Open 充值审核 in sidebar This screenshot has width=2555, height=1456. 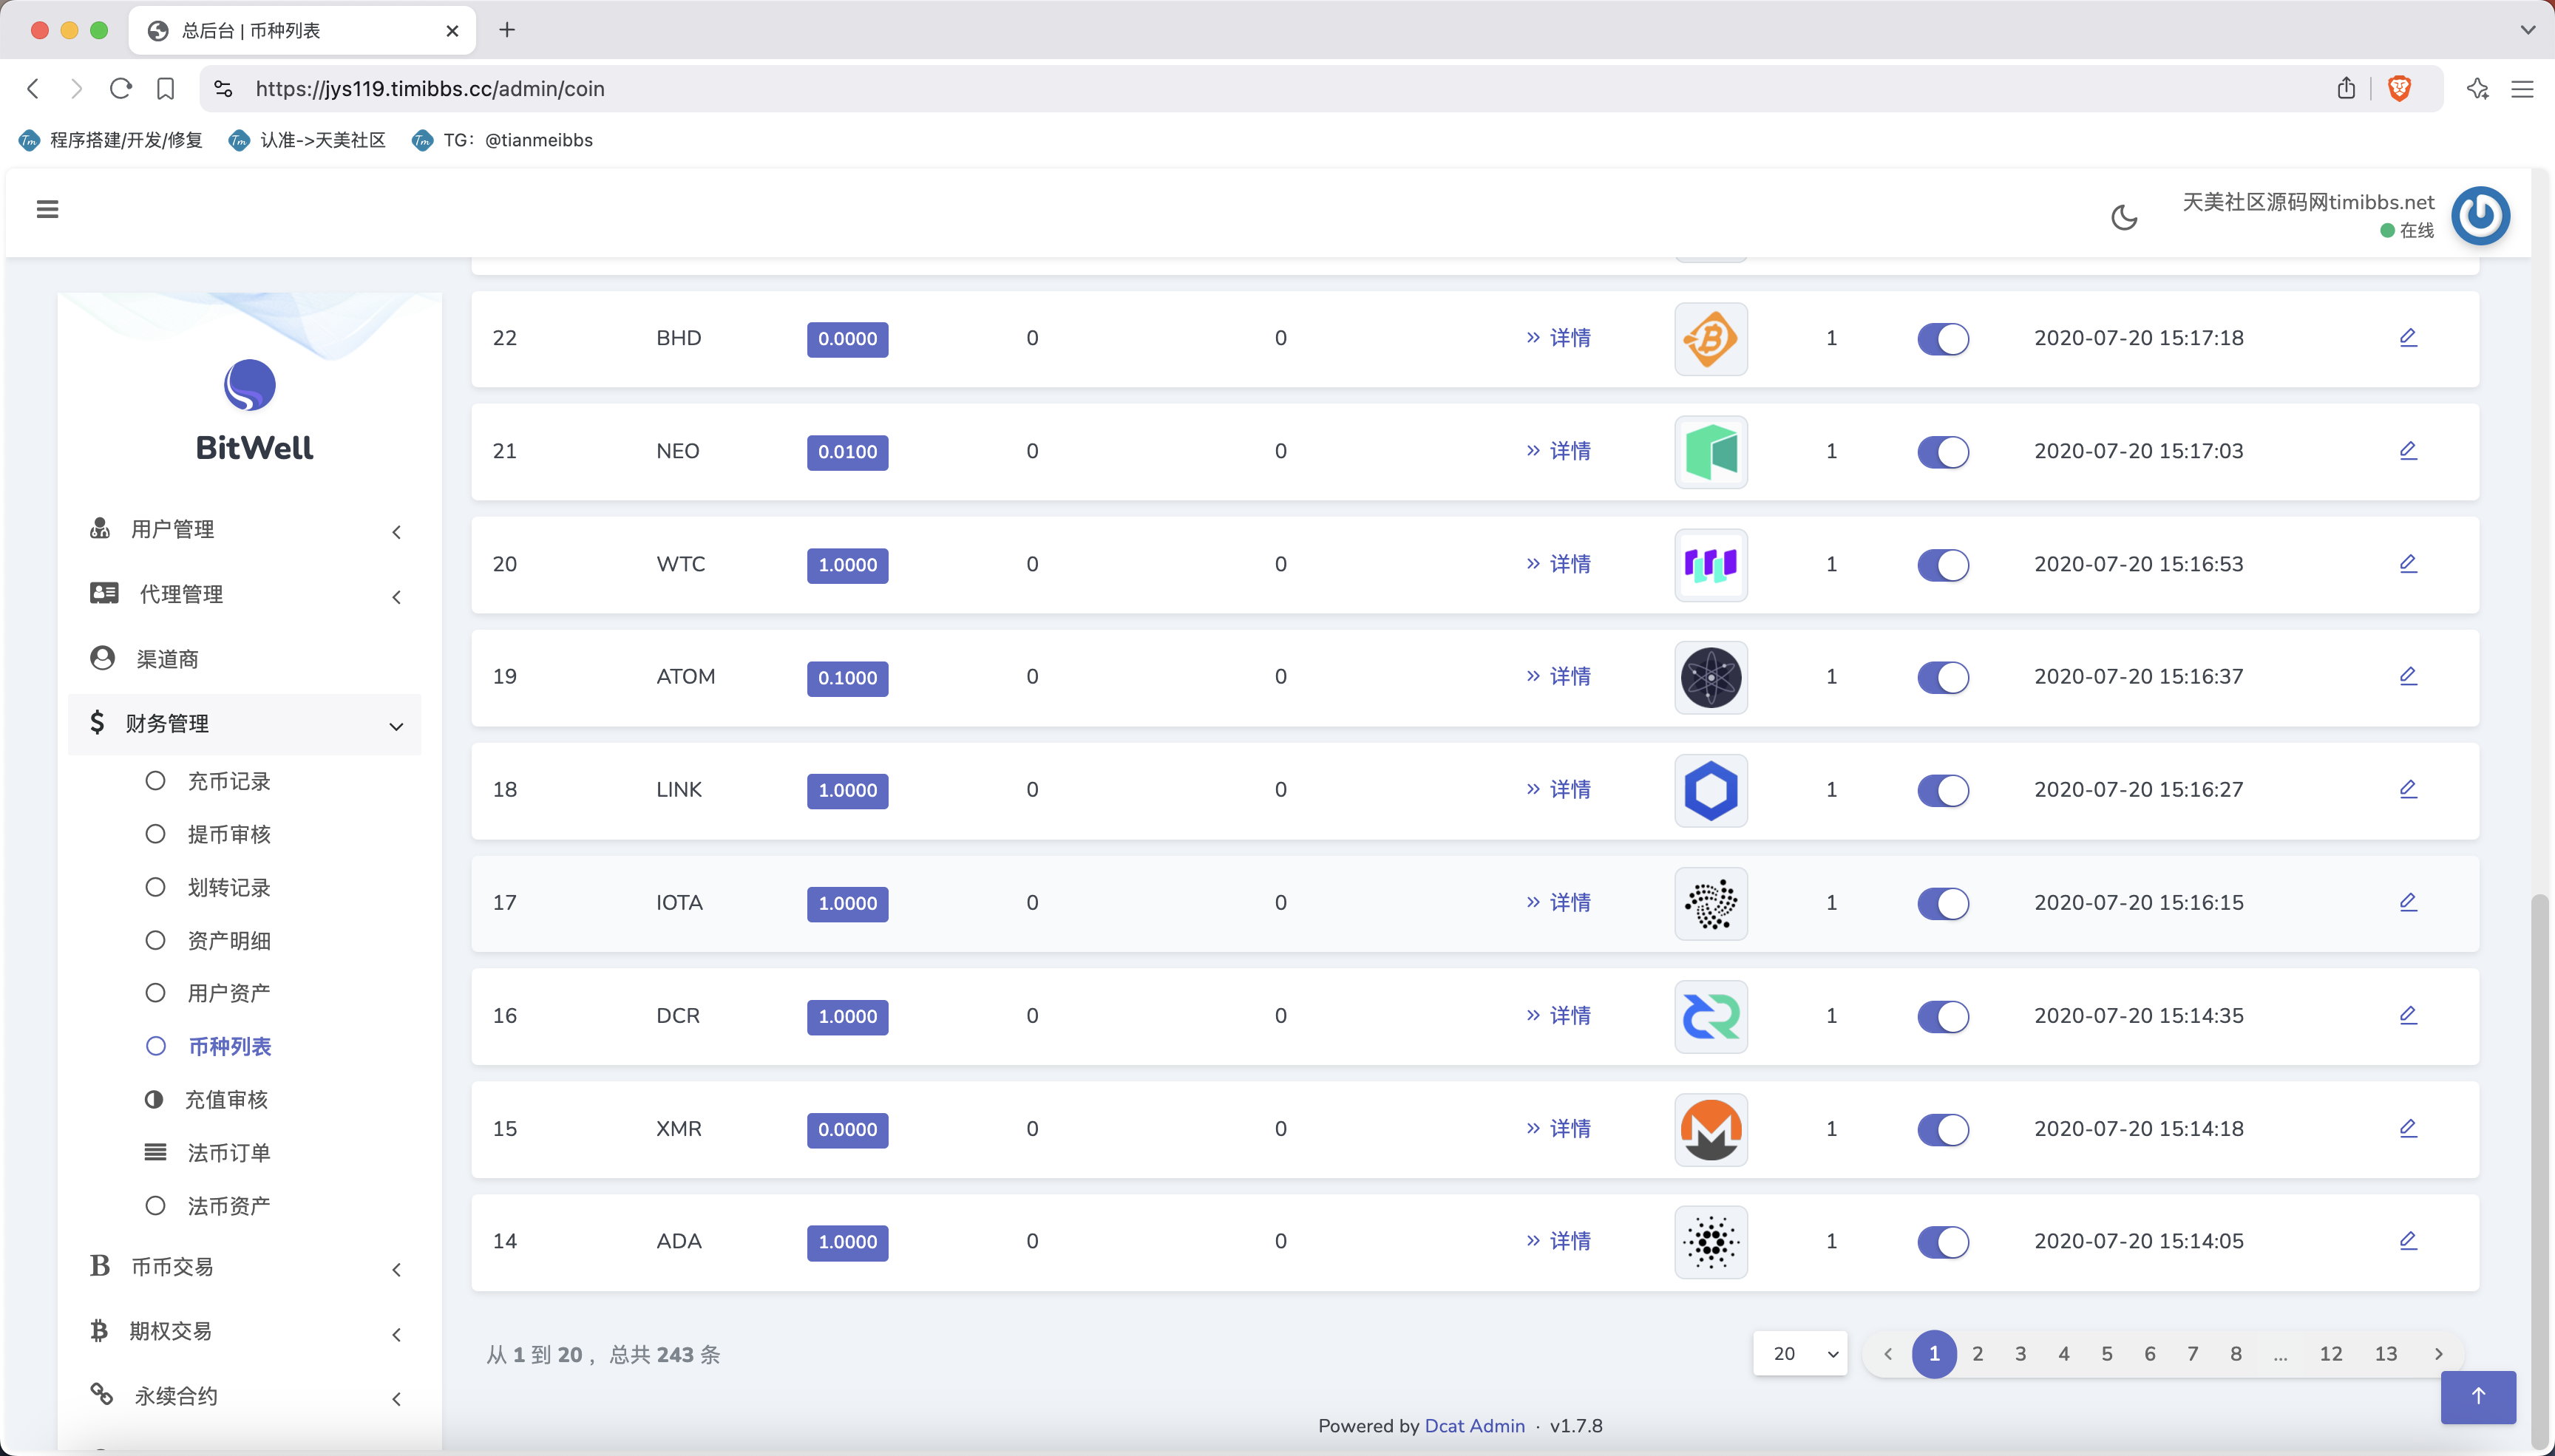coord(227,1100)
